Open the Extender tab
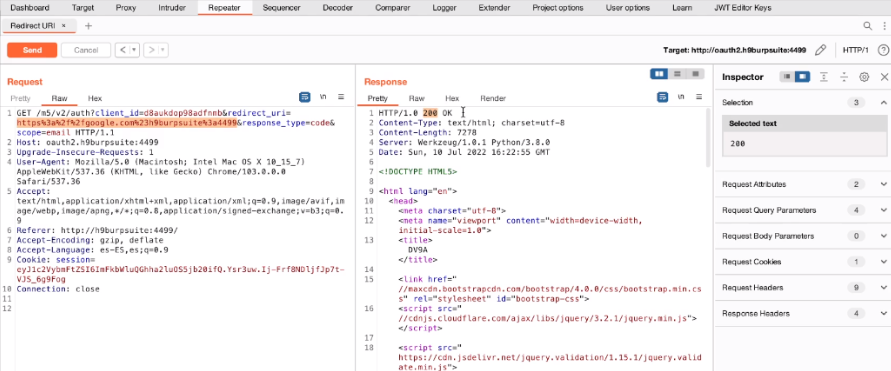Screen dimensions: 891x371 click(x=494, y=8)
